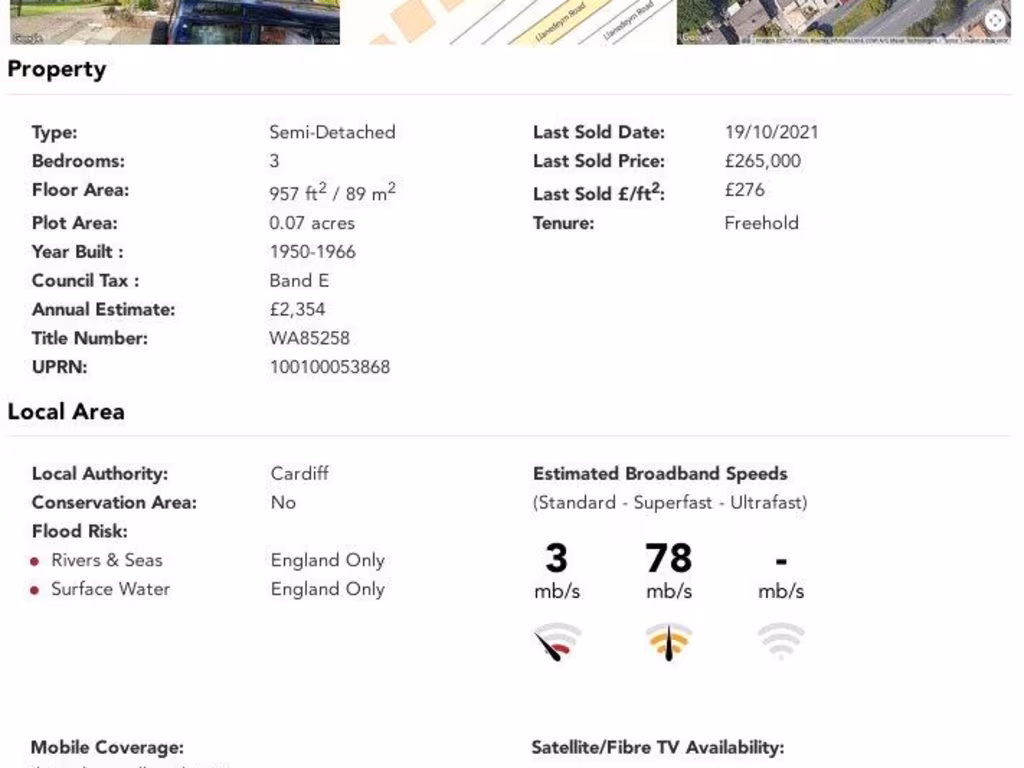Click the greyed ultrafast broadband wifi icon
This screenshot has height=768, width=1024.
coord(781,641)
